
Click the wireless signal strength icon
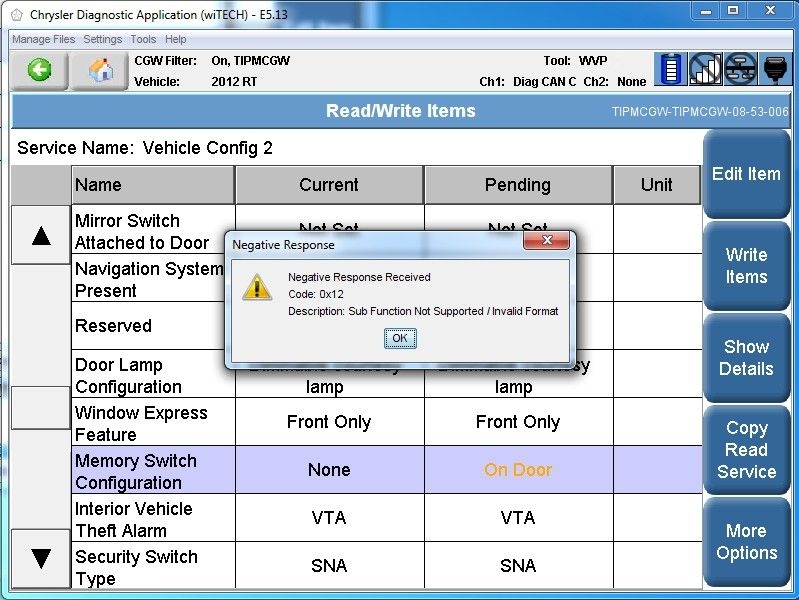(705, 68)
